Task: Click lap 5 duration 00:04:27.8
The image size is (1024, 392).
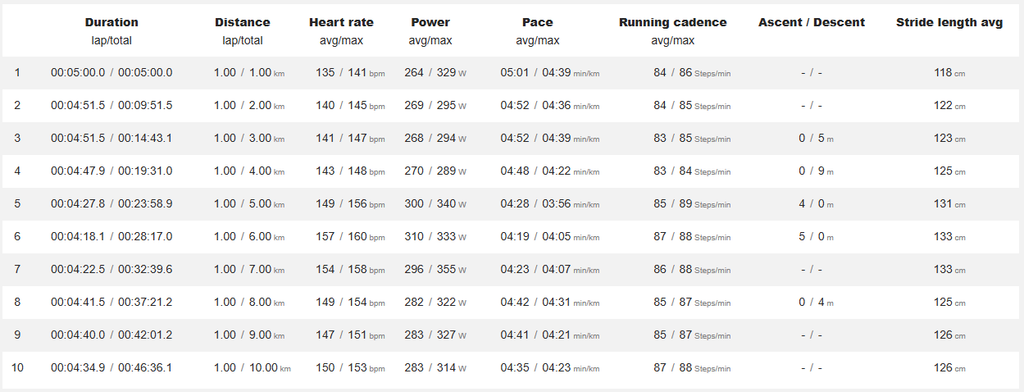Action: (x=78, y=204)
